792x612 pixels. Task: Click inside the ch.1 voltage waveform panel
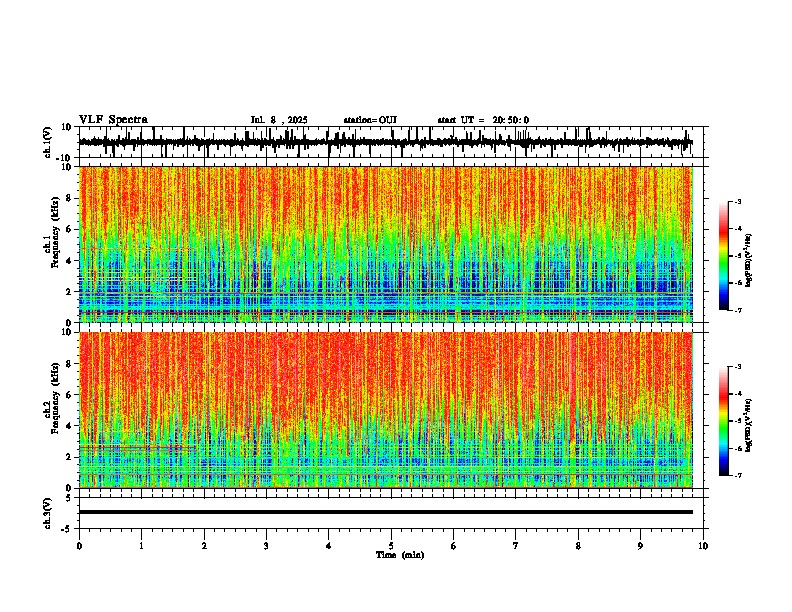tap(390, 142)
